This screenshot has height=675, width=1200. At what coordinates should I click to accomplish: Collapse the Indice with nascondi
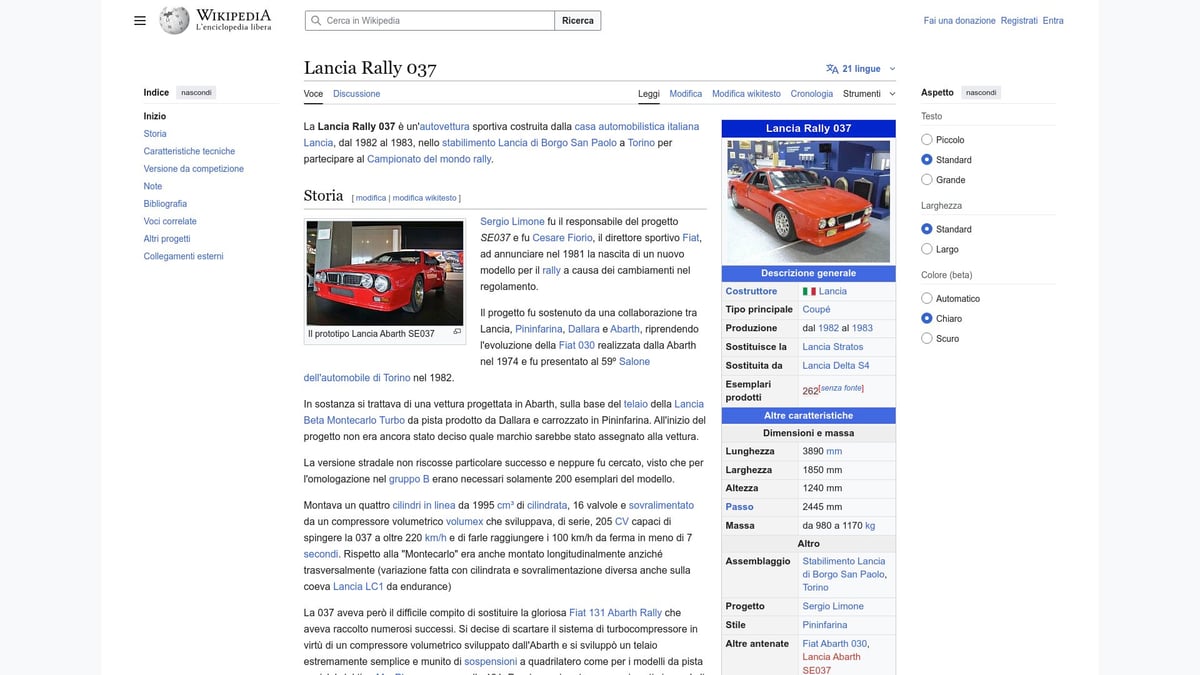coord(195,92)
